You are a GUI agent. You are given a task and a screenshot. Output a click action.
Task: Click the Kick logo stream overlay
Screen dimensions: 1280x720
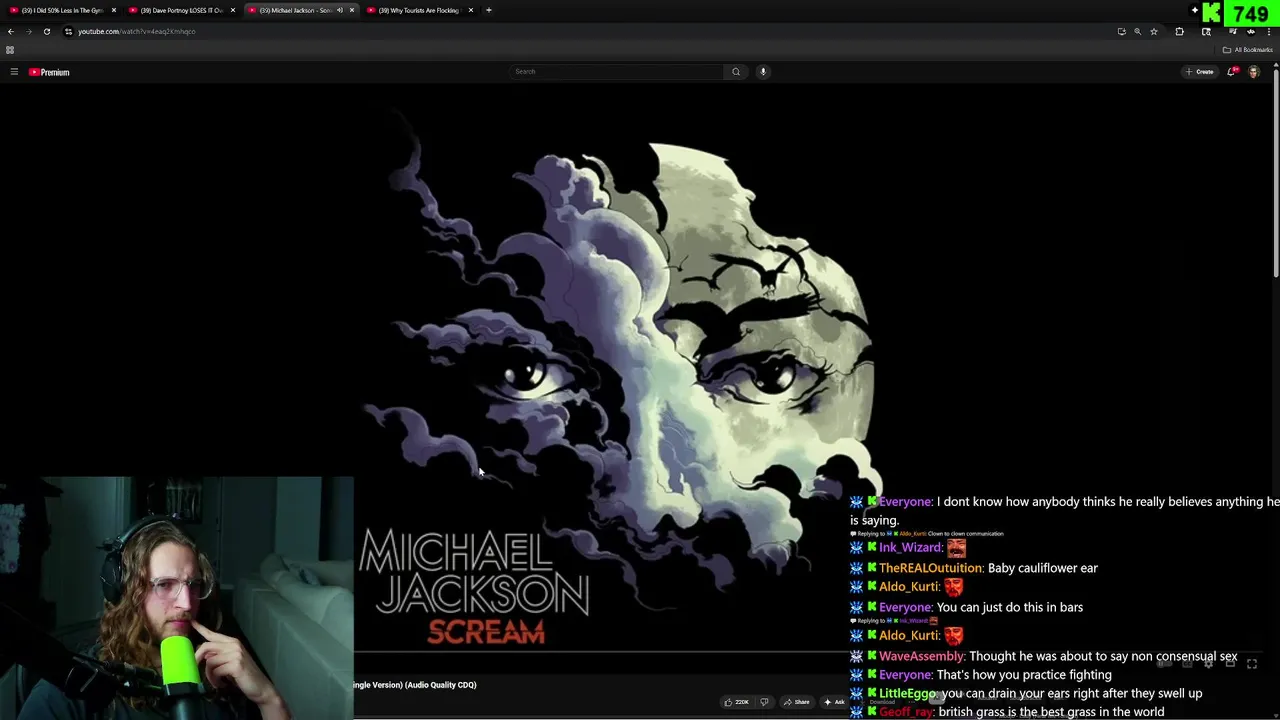[x=1211, y=13]
